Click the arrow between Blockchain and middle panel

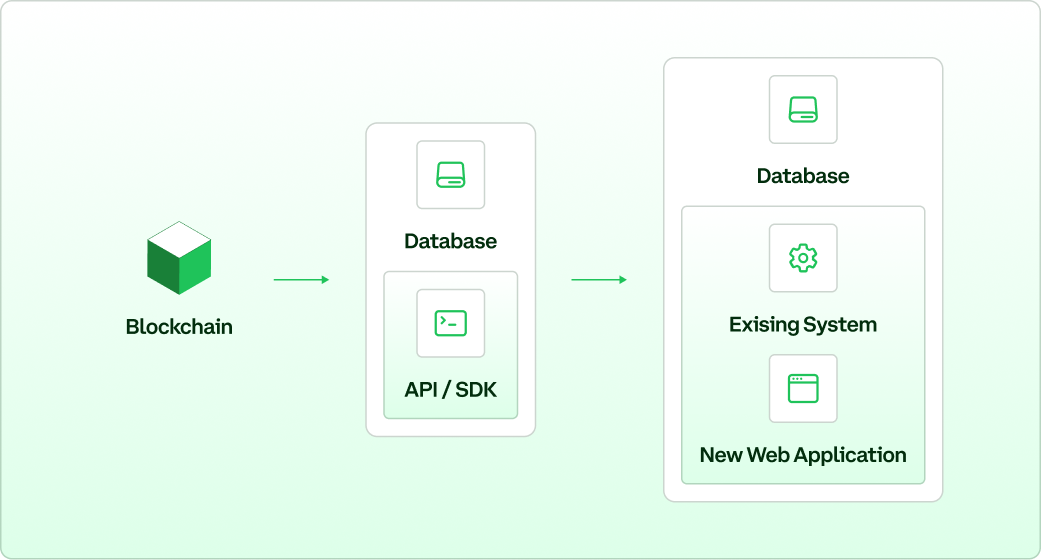point(301,280)
